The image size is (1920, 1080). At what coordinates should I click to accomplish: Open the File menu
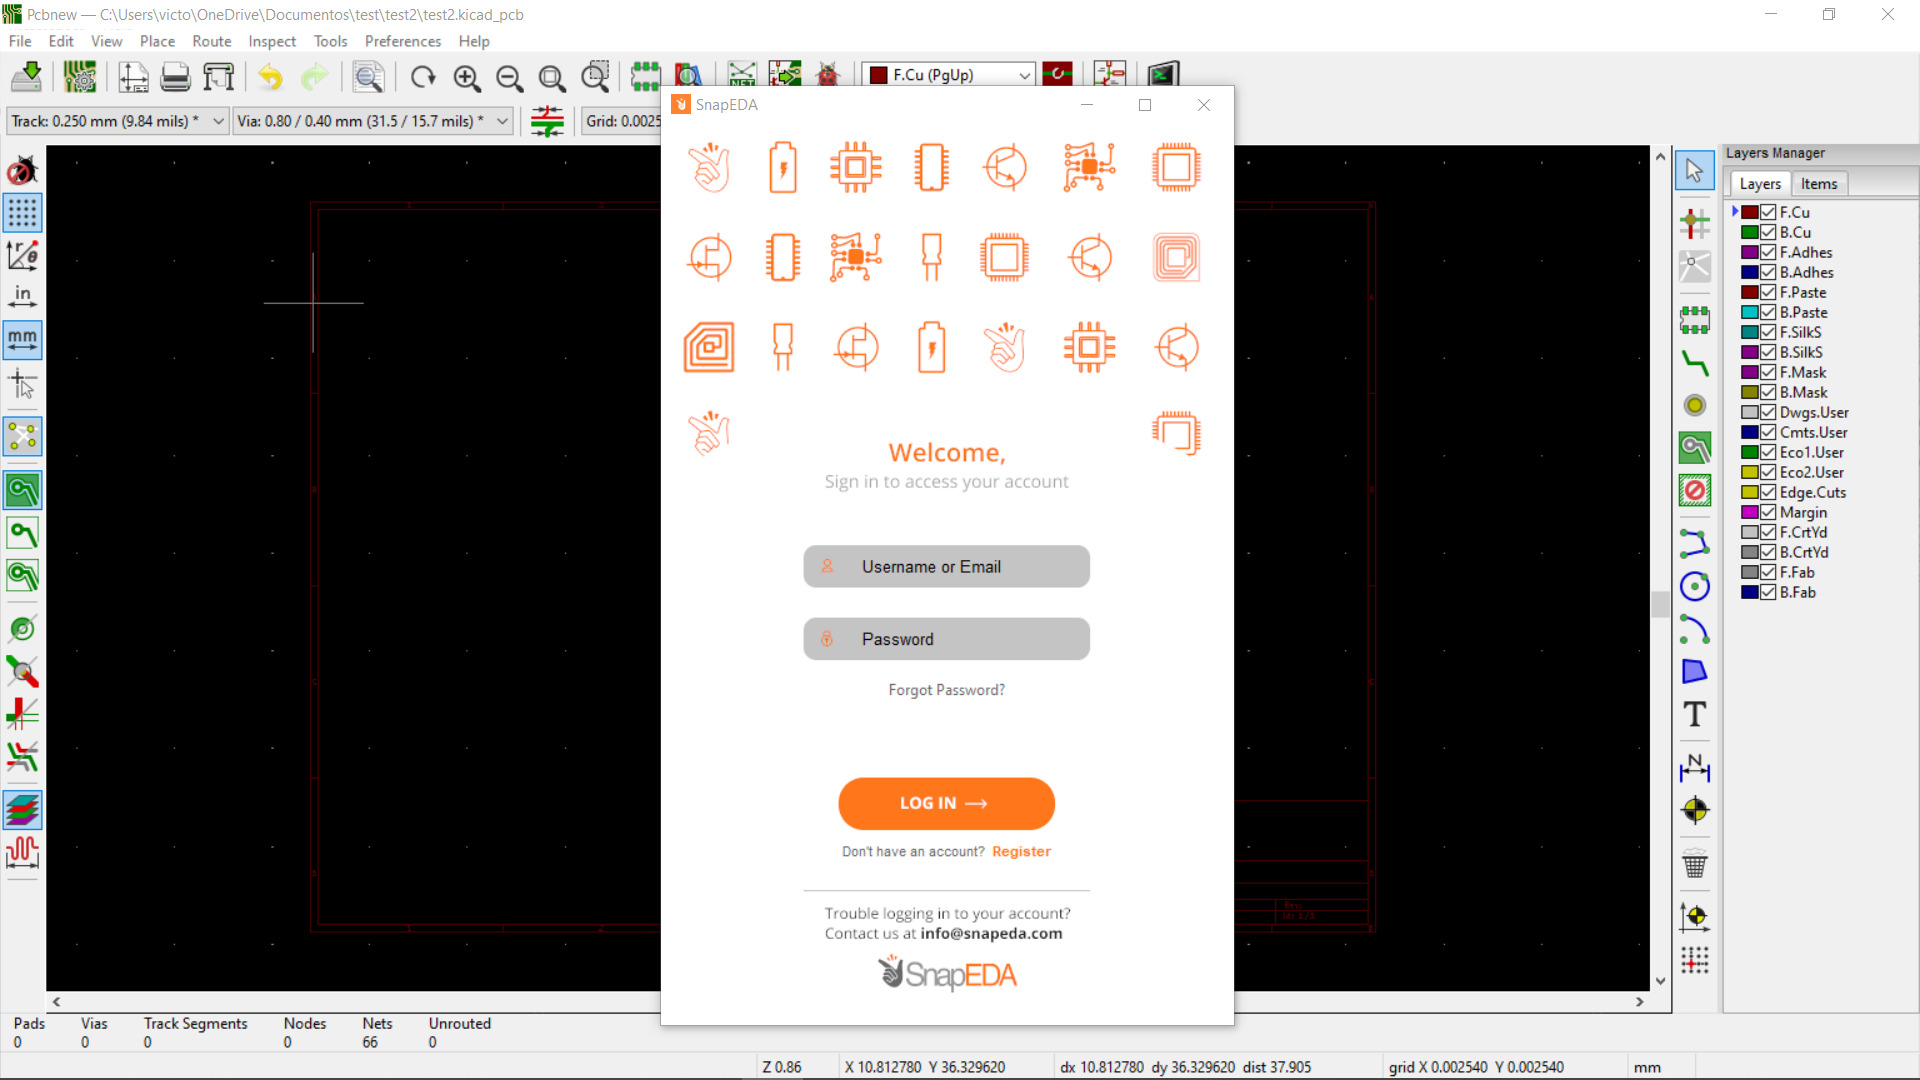coord(20,41)
